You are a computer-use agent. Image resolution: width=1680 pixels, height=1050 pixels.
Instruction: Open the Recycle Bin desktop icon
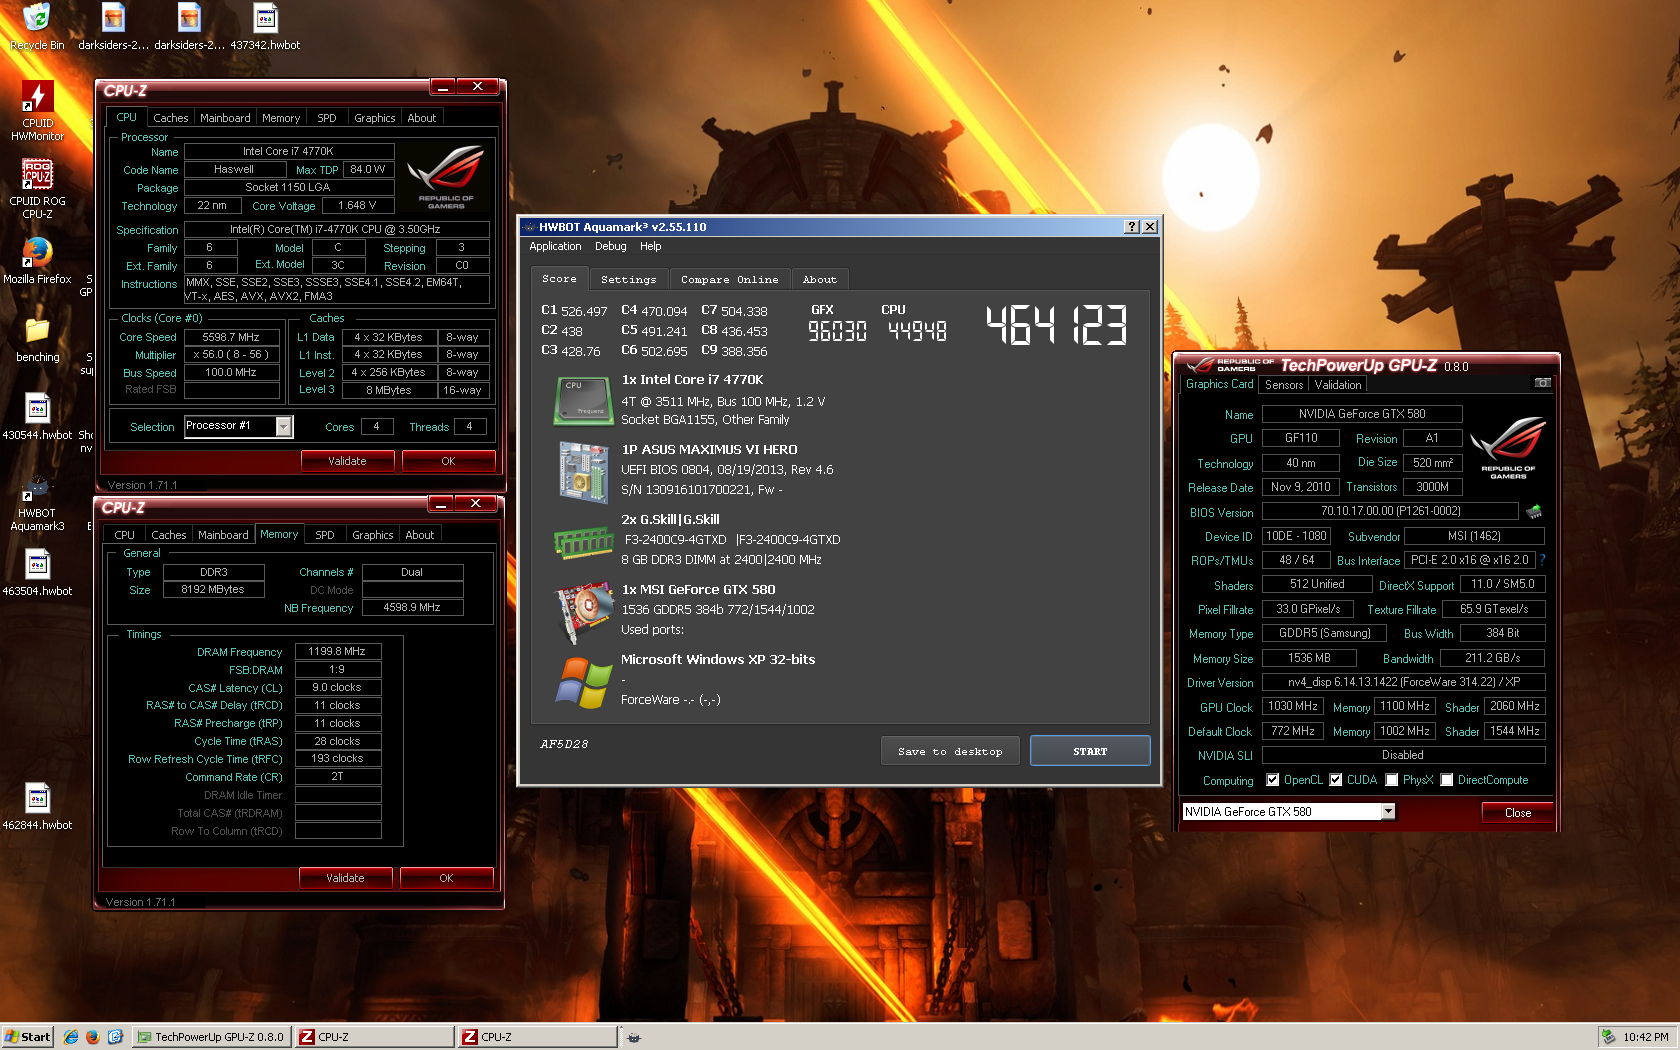pos(37,26)
